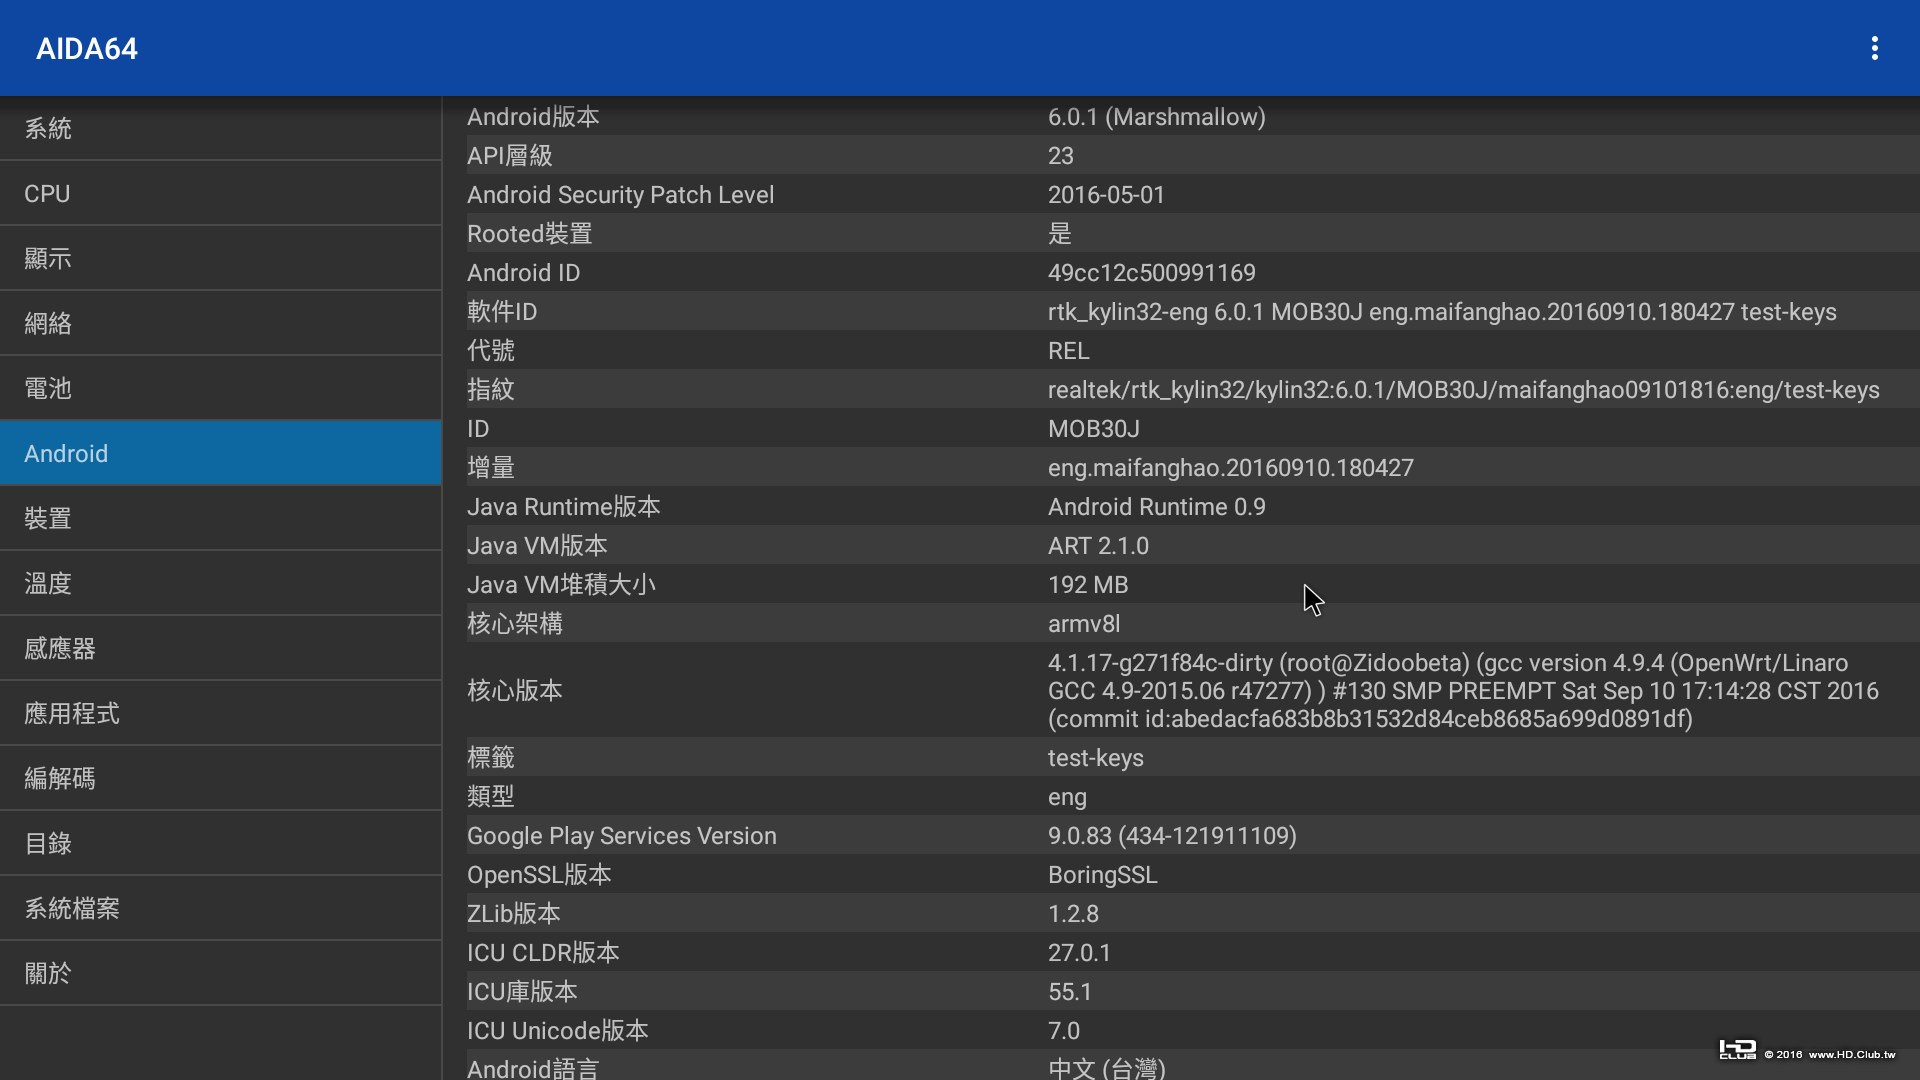The width and height of the screenshot is (1920, 1080).
Task: Show the 溫度 page
Action: pyautogui.click(x=220, y=583)
